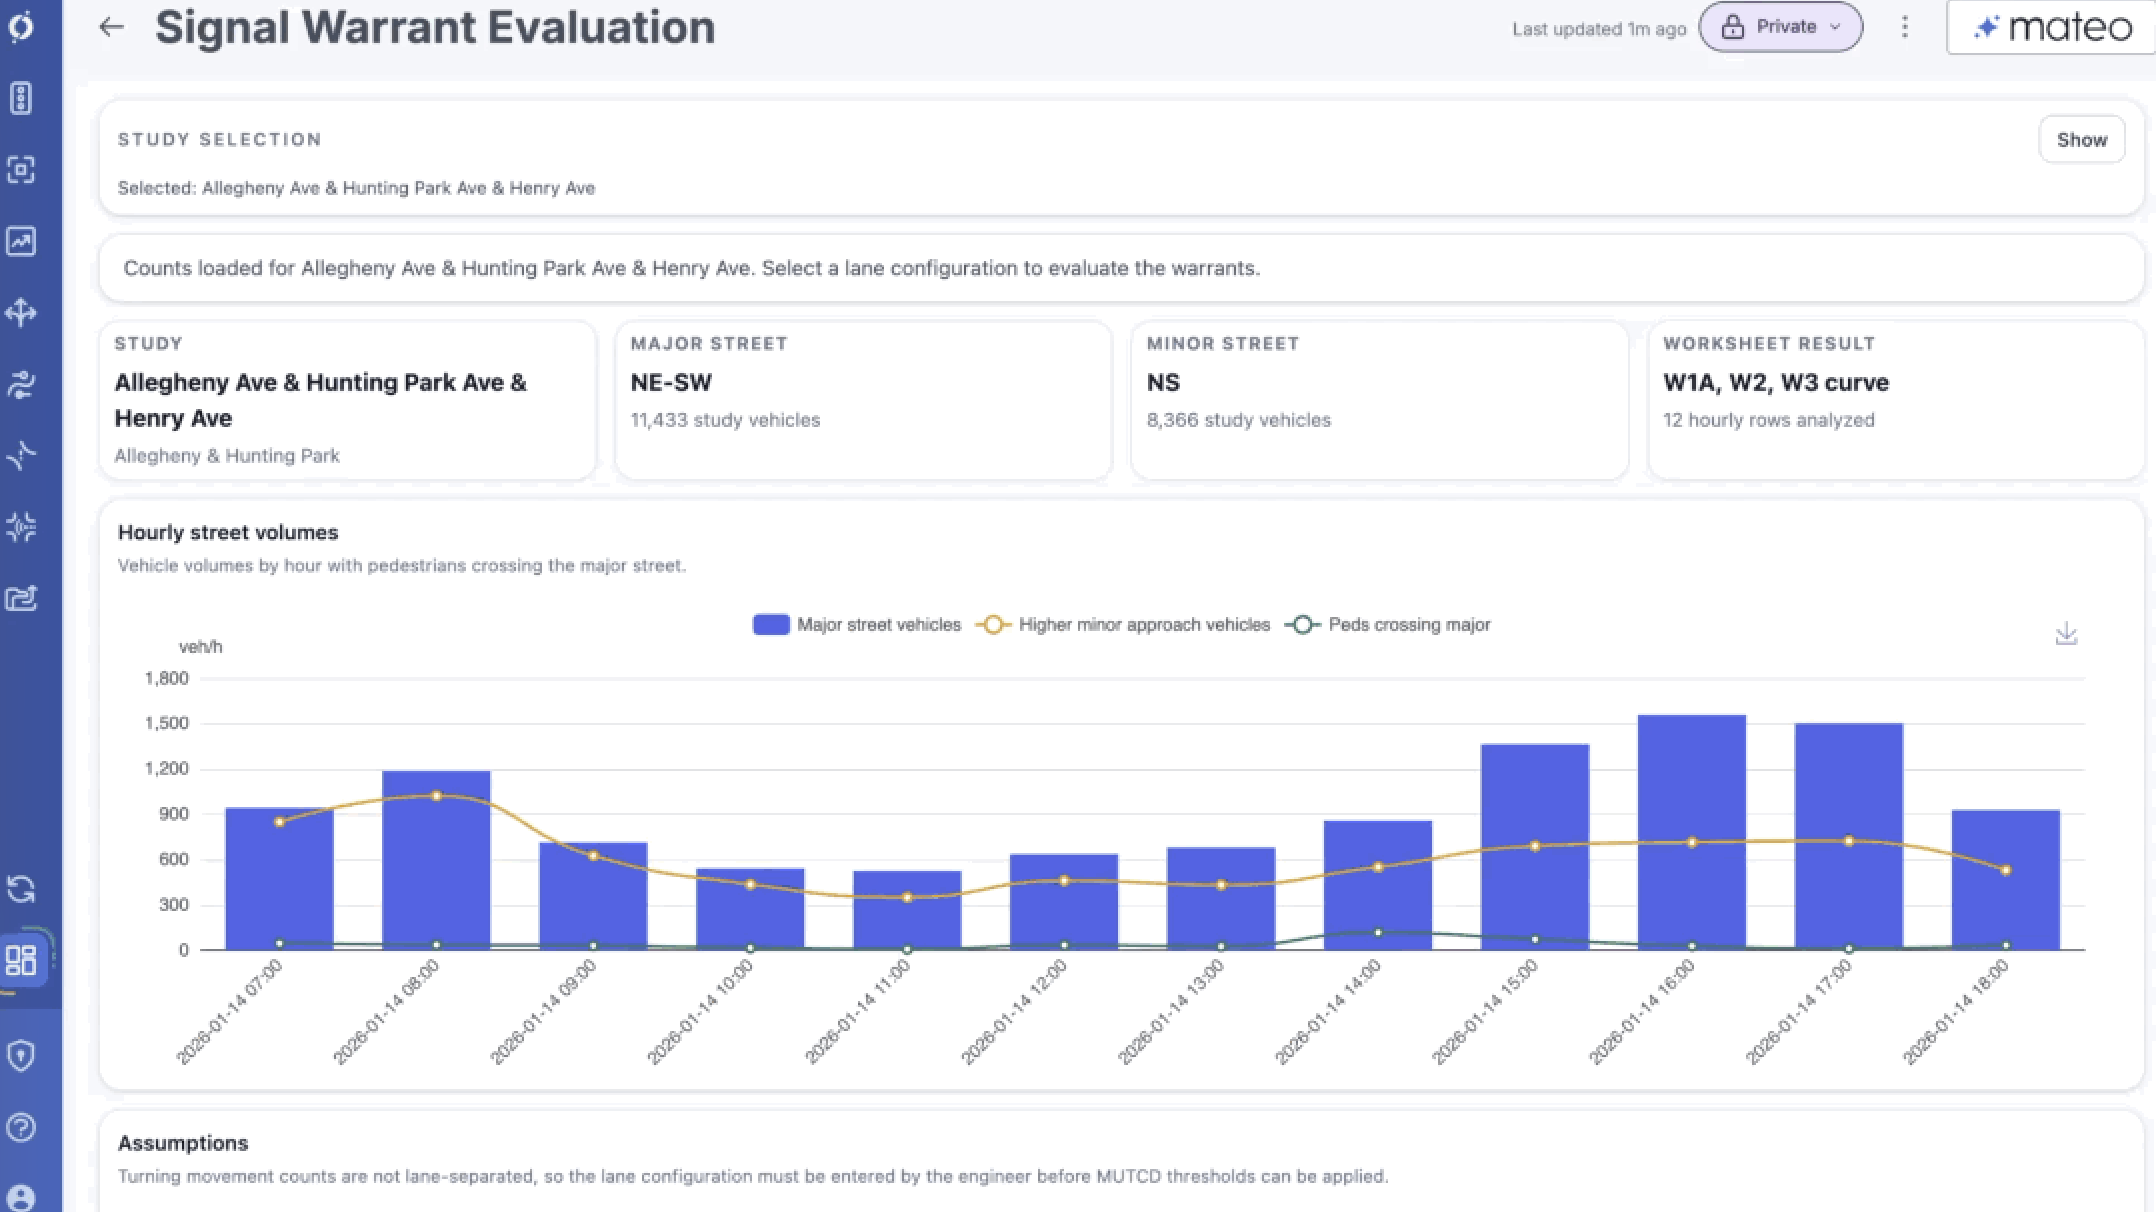Toggle the Higher minor approach vehicles legend series
This screenshot has width=2156, height=1212.
coord(1123,625)
